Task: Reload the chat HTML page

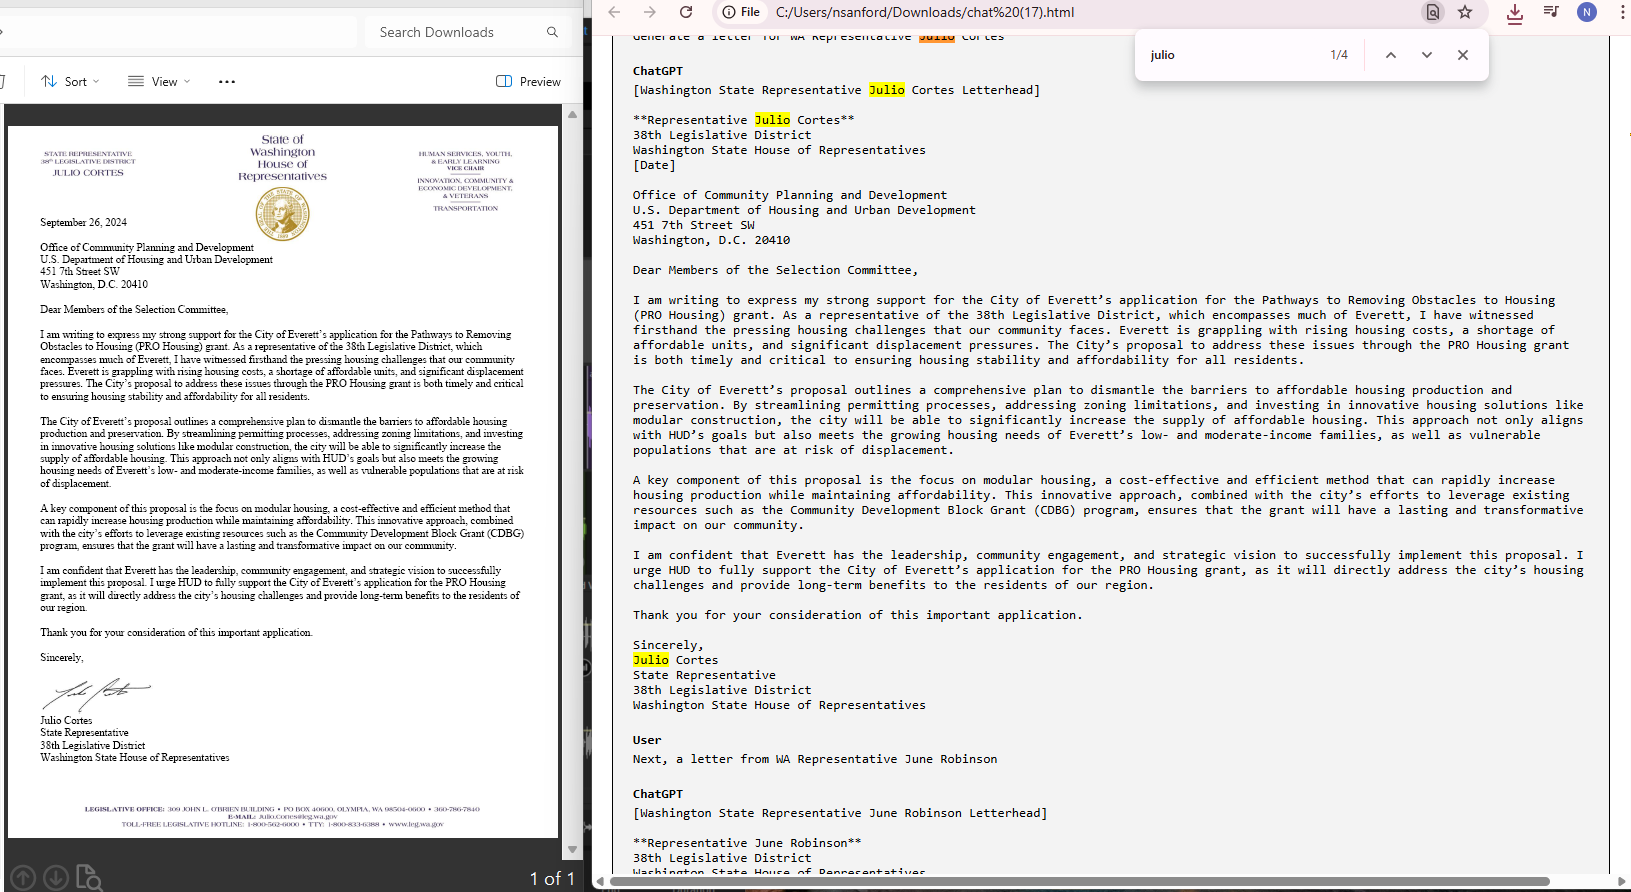Action: [686, 12]
